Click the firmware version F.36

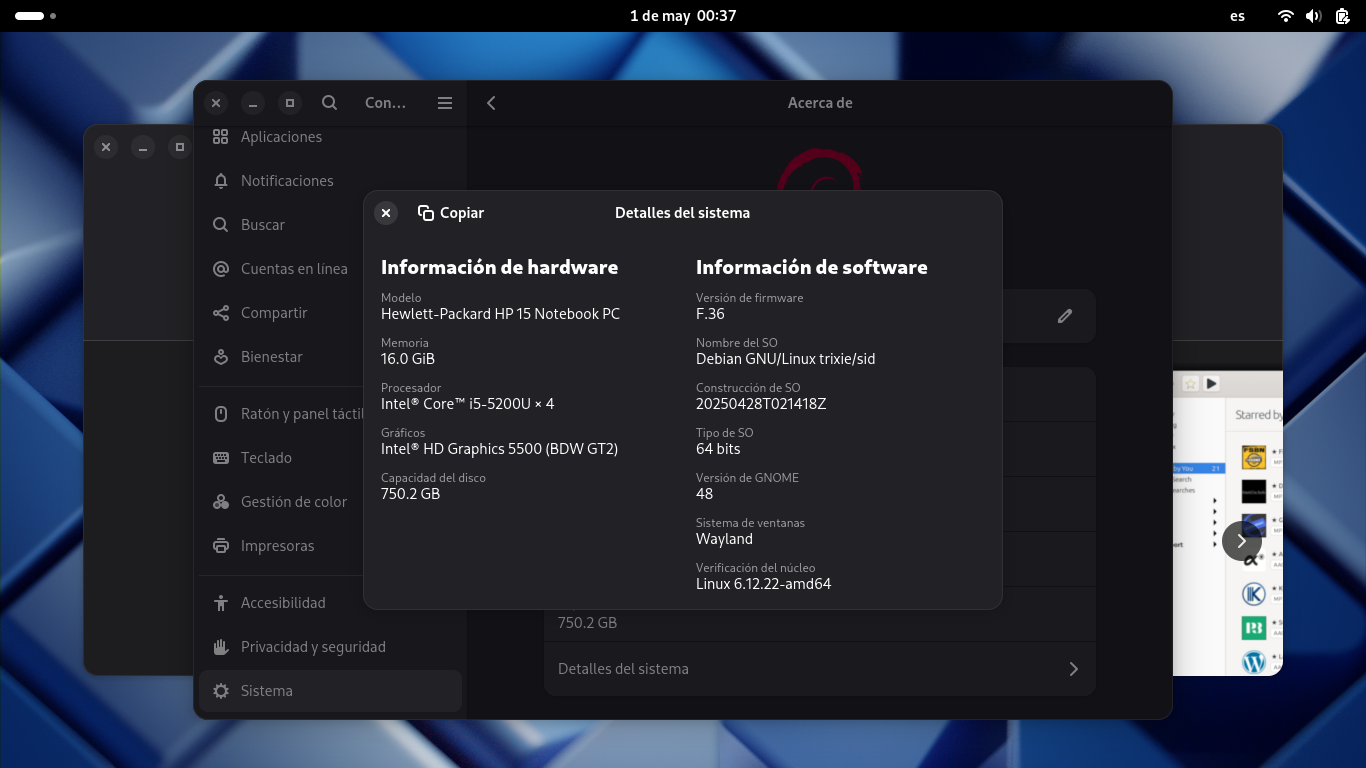click(710, 314)
